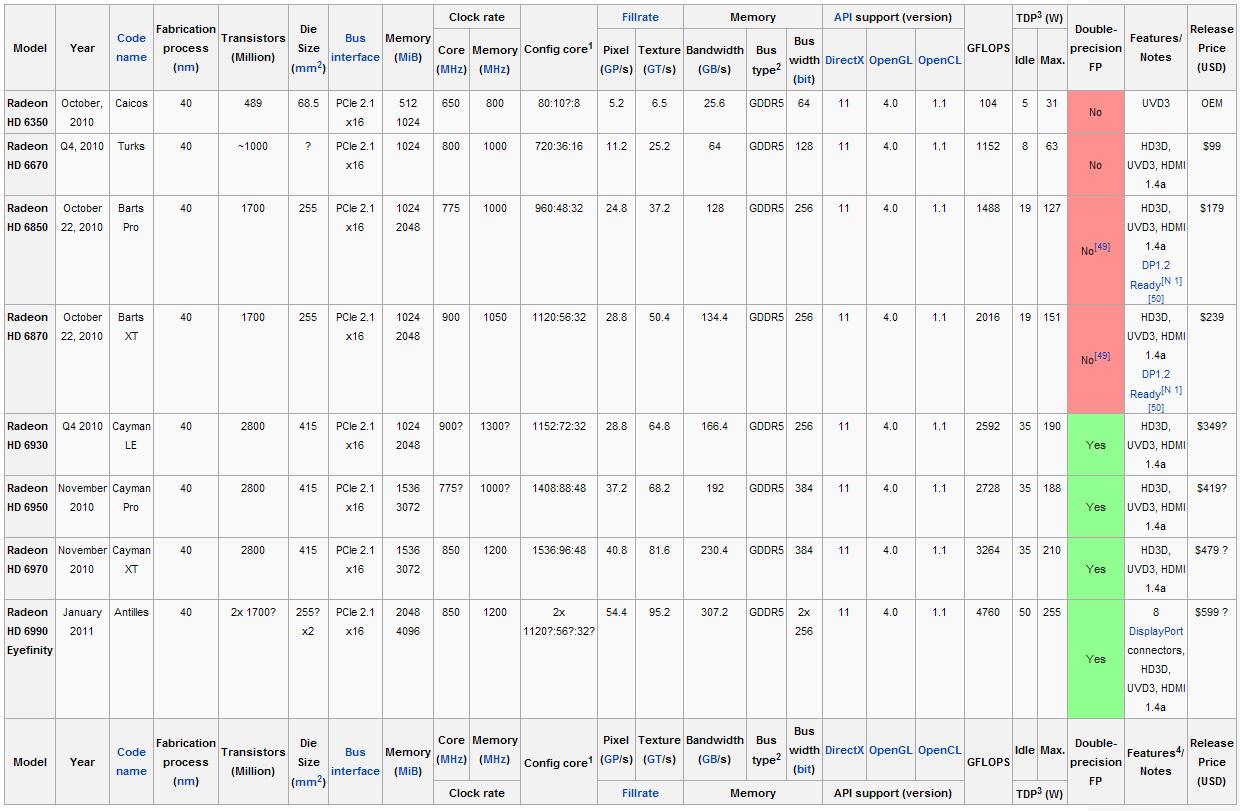
Task: Open the OpenGL link in top header
Action: point(890,60)
